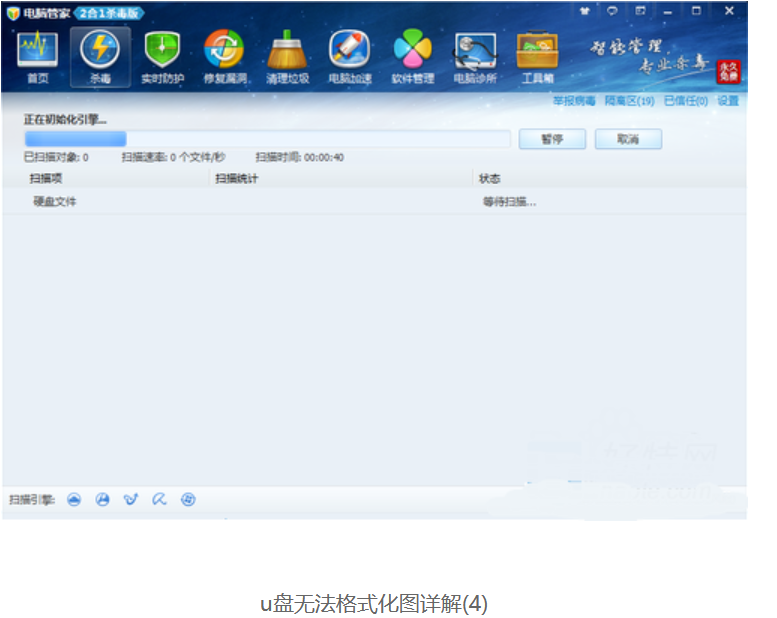Image resolution: width=777 pixels, height=618 pixels.
Task: Click the last scan engine icon
Action: [188, 500]
